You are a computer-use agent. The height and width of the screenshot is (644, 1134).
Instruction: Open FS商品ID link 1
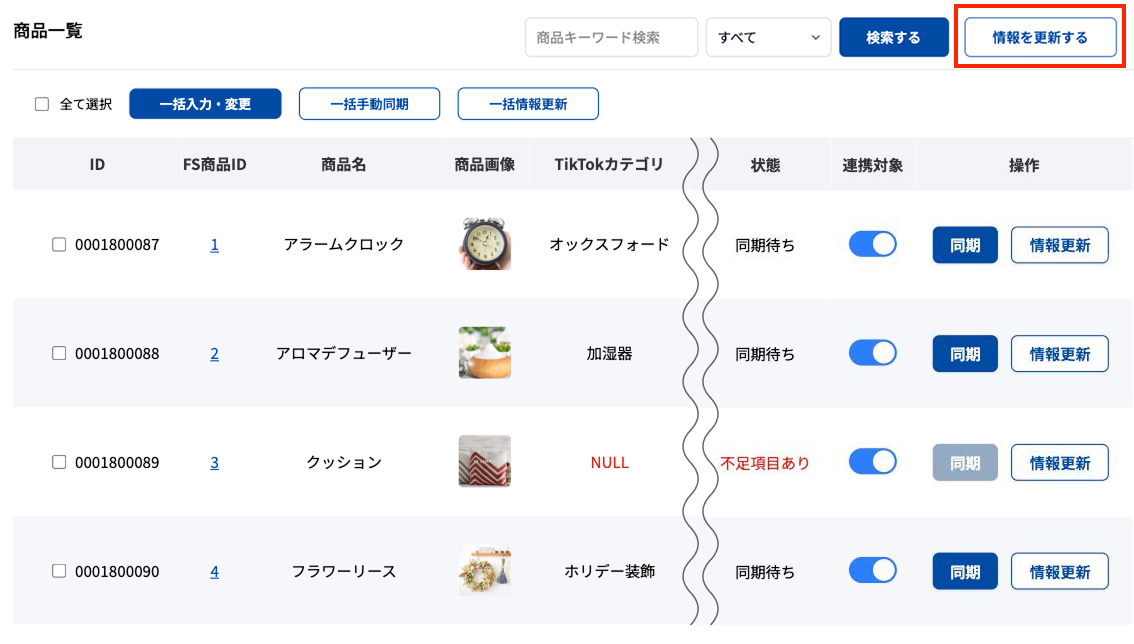coord(214,244)
